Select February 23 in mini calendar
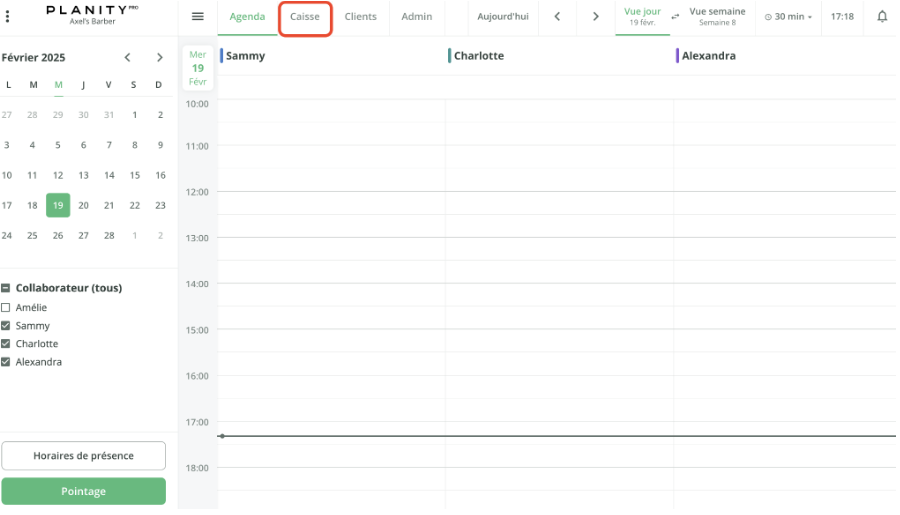The image size is (900, 515). (x=160, y=206)
